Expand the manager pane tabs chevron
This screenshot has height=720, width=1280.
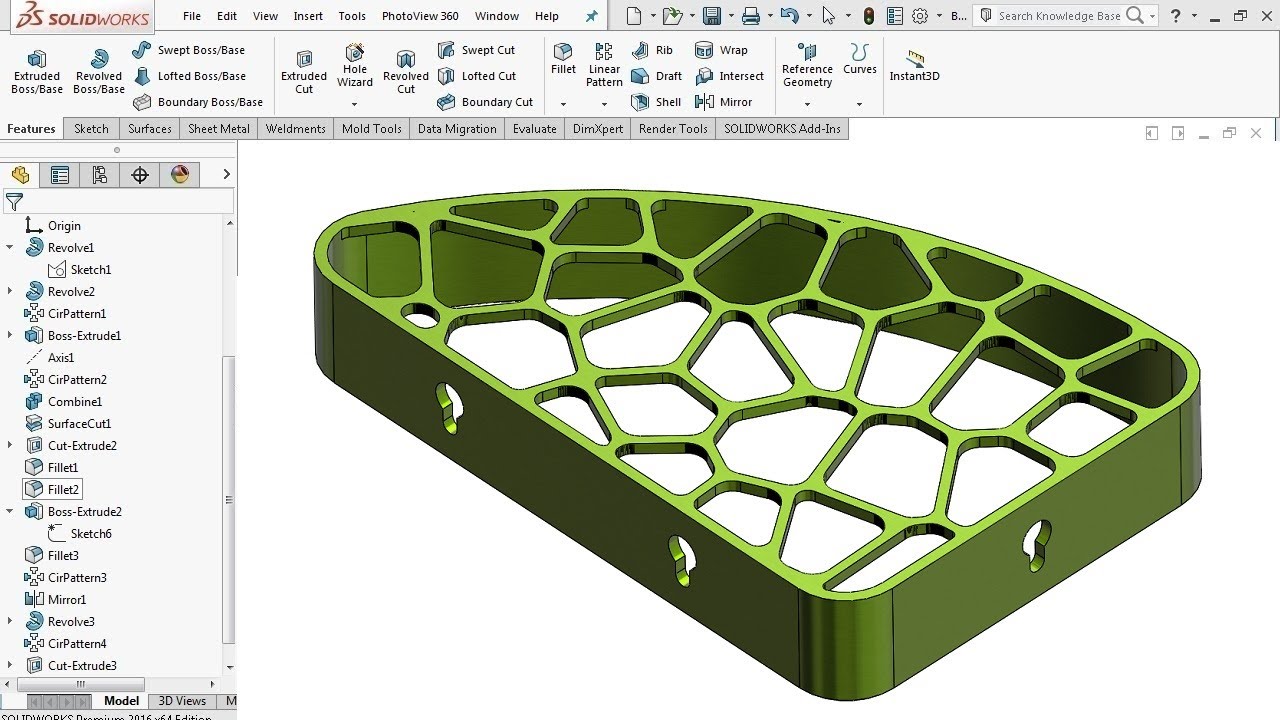coord(226,175)
